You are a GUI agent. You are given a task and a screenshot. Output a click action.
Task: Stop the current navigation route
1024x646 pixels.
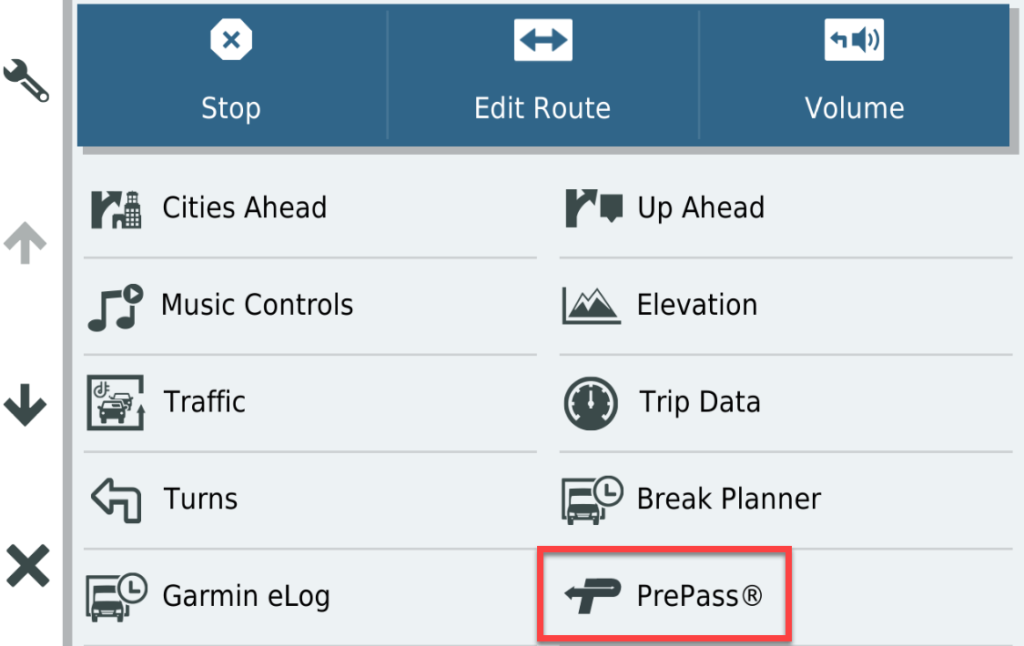pyautogui.click(x=231, y=75)
